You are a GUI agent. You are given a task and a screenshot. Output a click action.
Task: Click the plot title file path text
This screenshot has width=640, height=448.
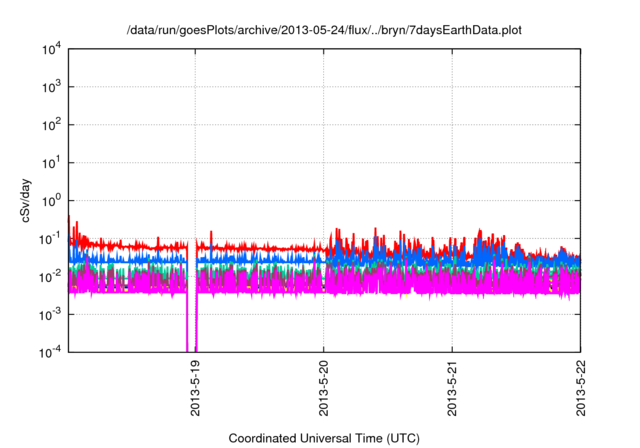(x=324, y=30)
